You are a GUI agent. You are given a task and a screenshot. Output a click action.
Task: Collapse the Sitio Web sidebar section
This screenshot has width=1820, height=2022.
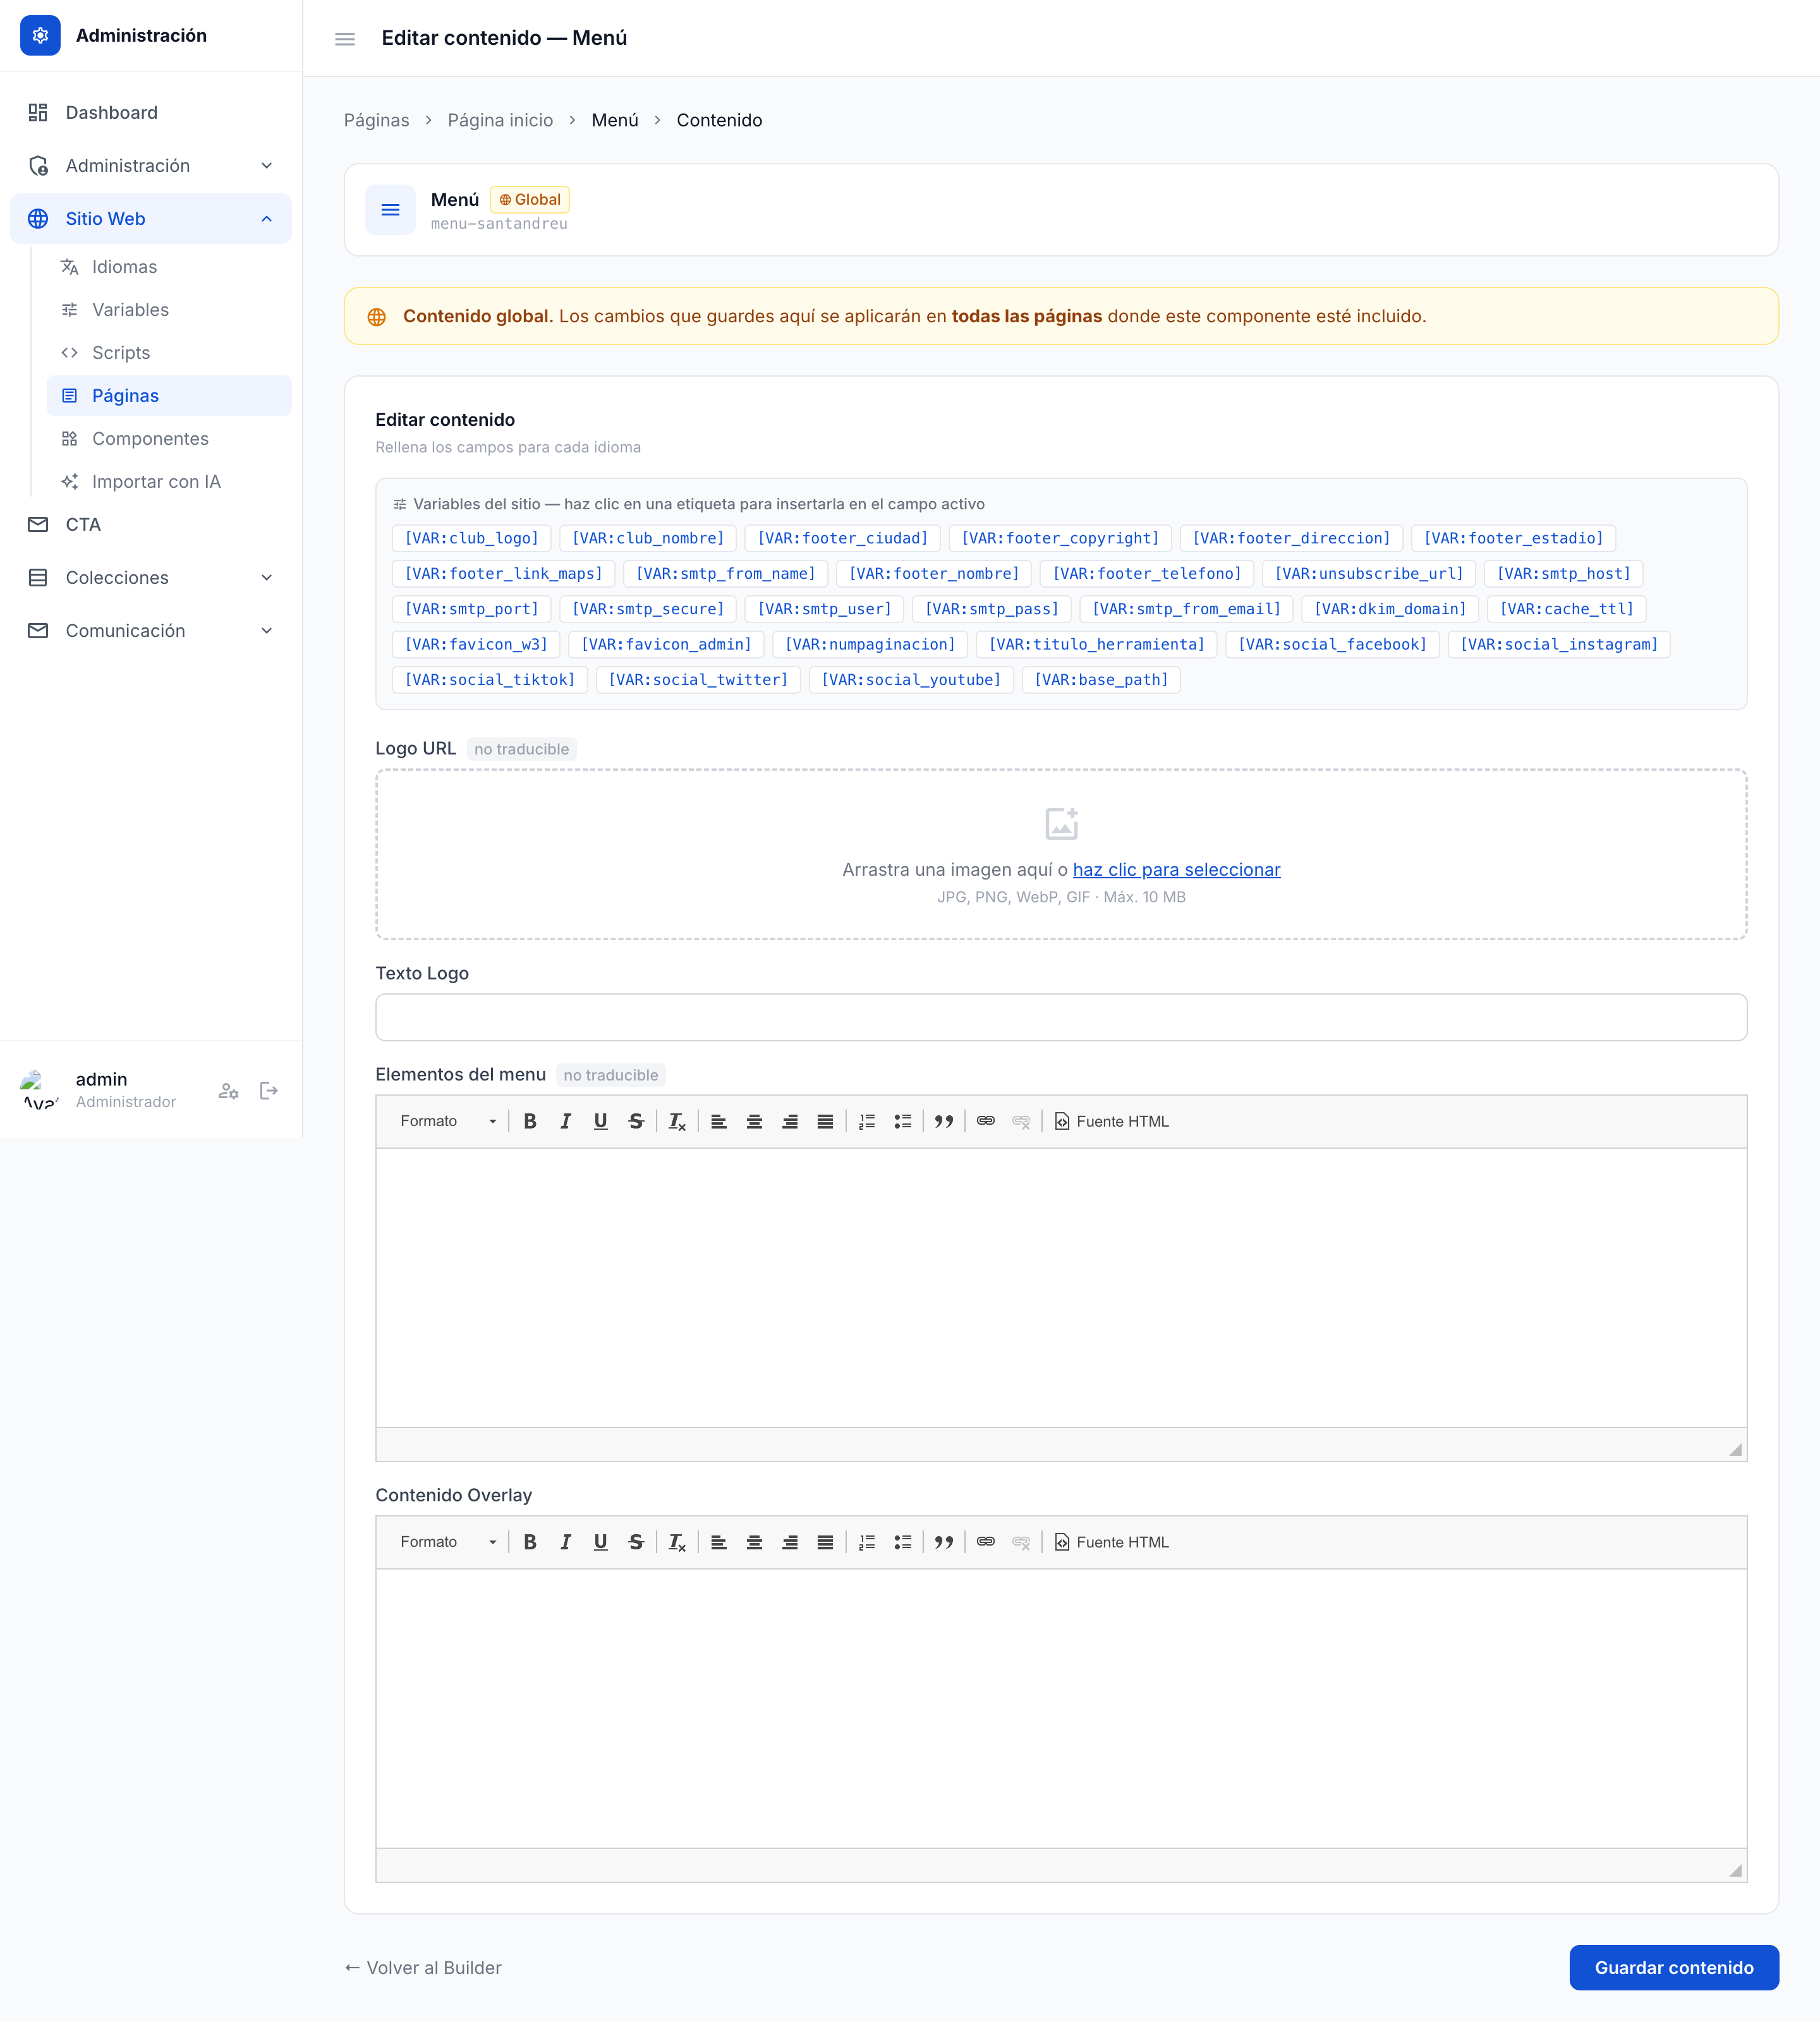(151, 218)
